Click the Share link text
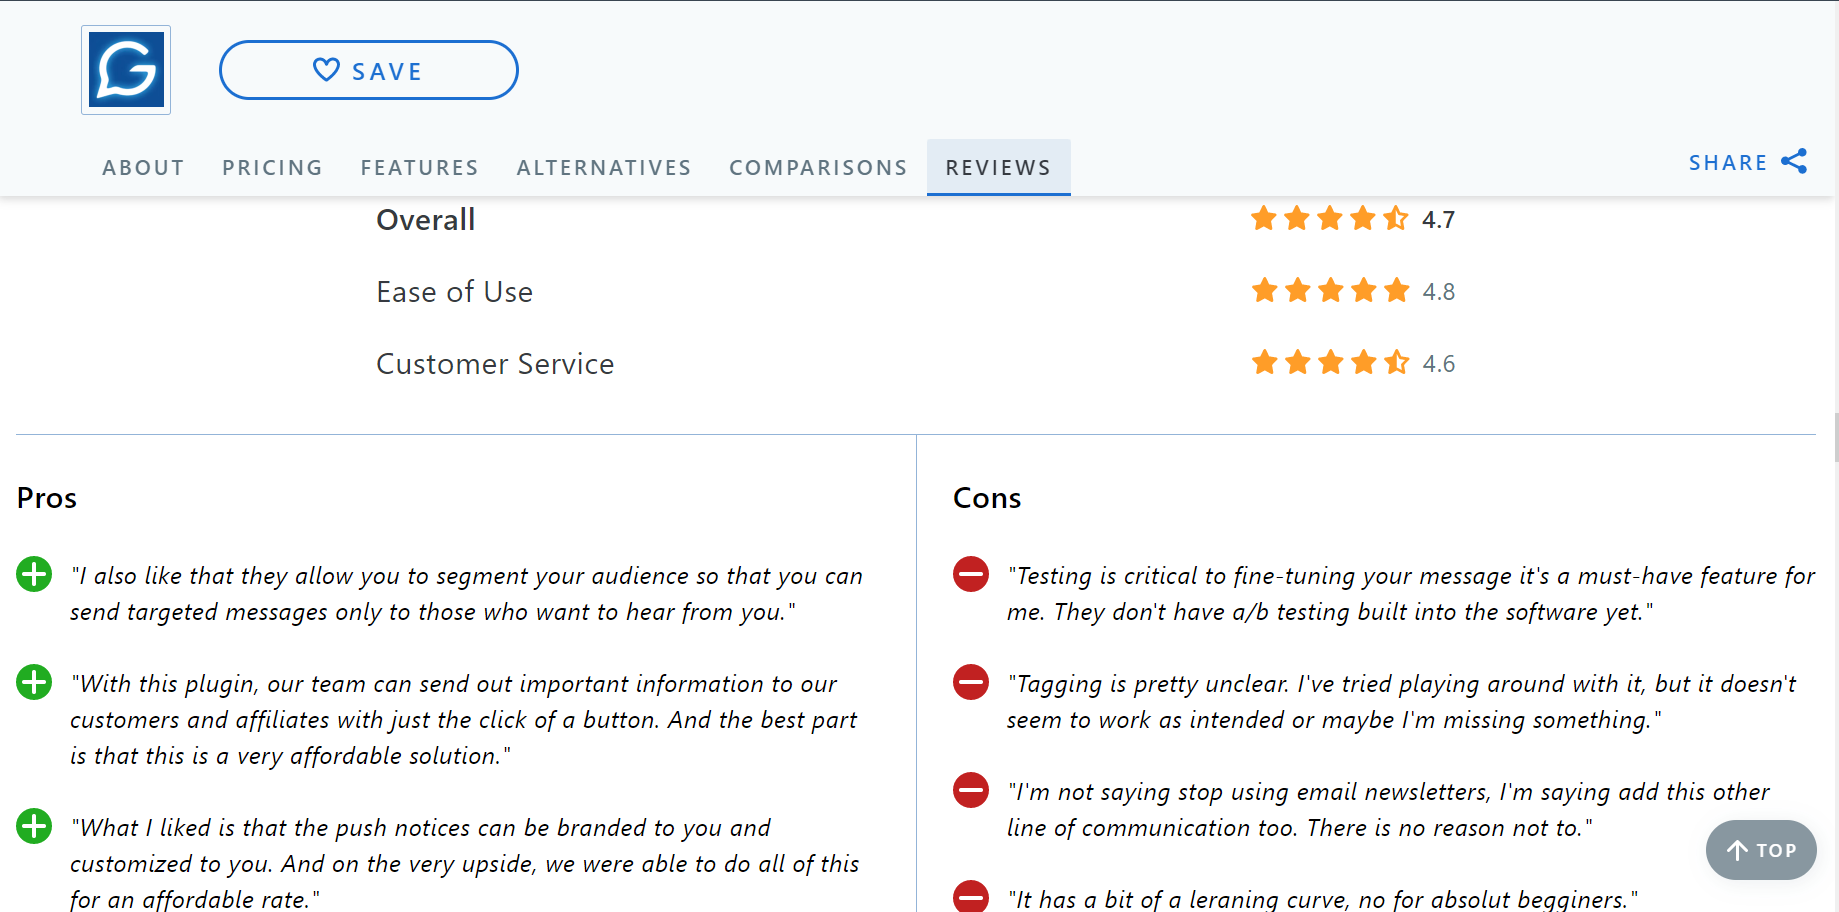This screenshot has width=1839, height=912. pyautogui.click(x=1728, y=162)
